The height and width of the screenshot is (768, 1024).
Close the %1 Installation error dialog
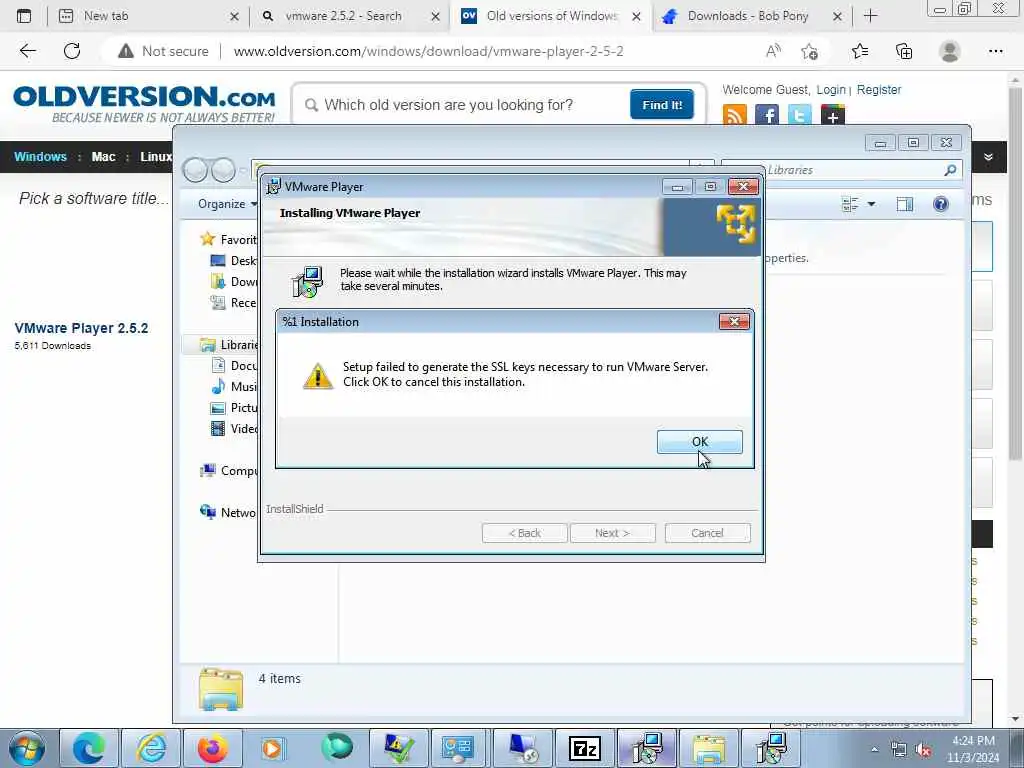click(733, 321)
